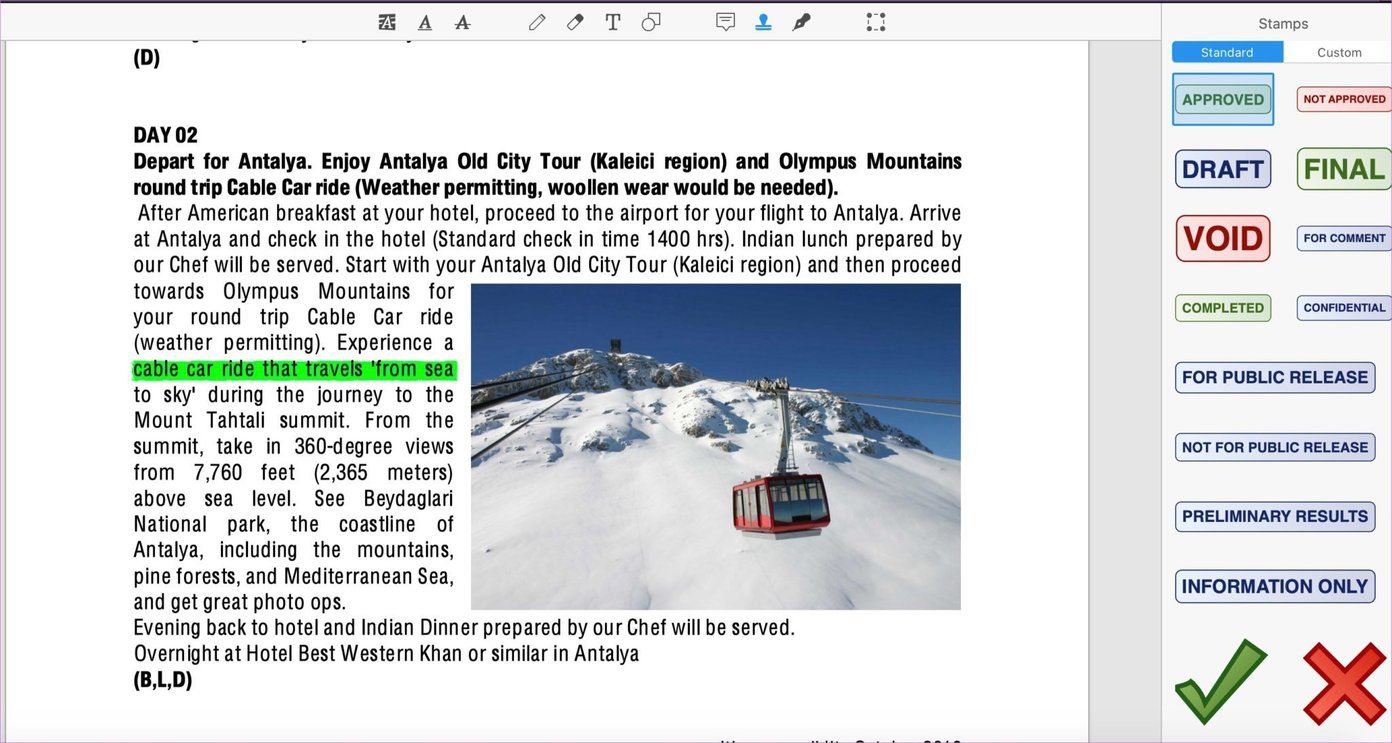The image size is (1392, 743).
Task: Click the 'Stamps' panel title
Action: 1283,23
